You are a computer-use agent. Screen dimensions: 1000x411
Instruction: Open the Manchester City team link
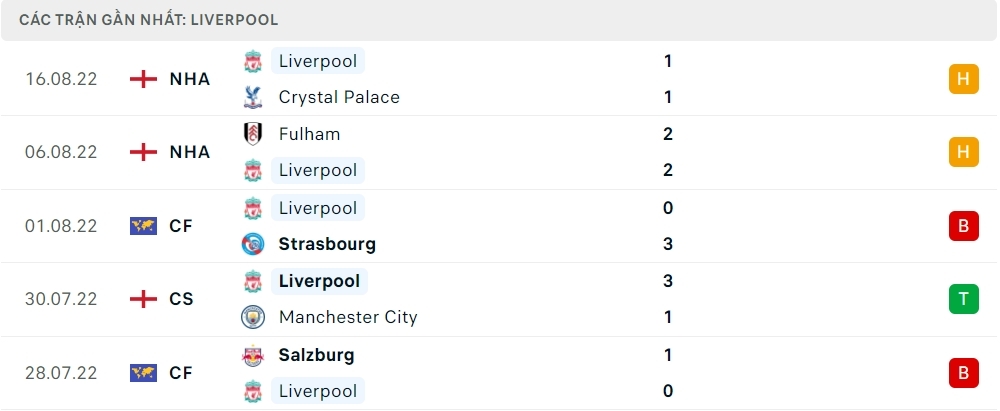point(348,317)
